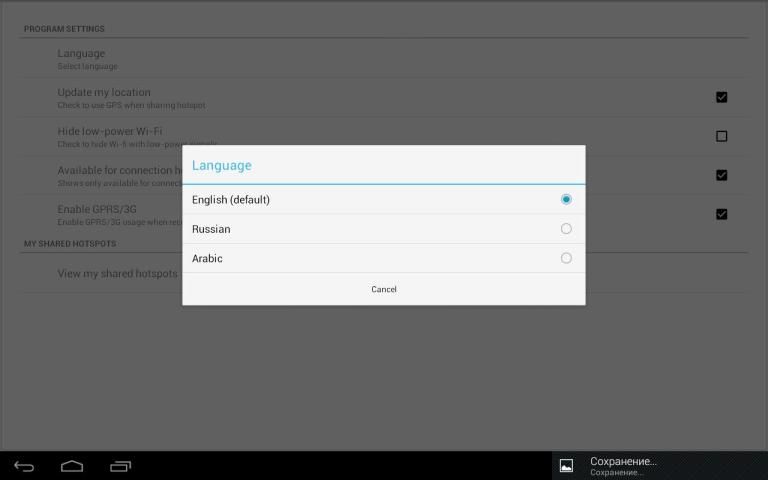Tap the Enable GPRS/3G setting label
Image resolution: width=768 pixels, height=480 pixels.
(98, 209)
